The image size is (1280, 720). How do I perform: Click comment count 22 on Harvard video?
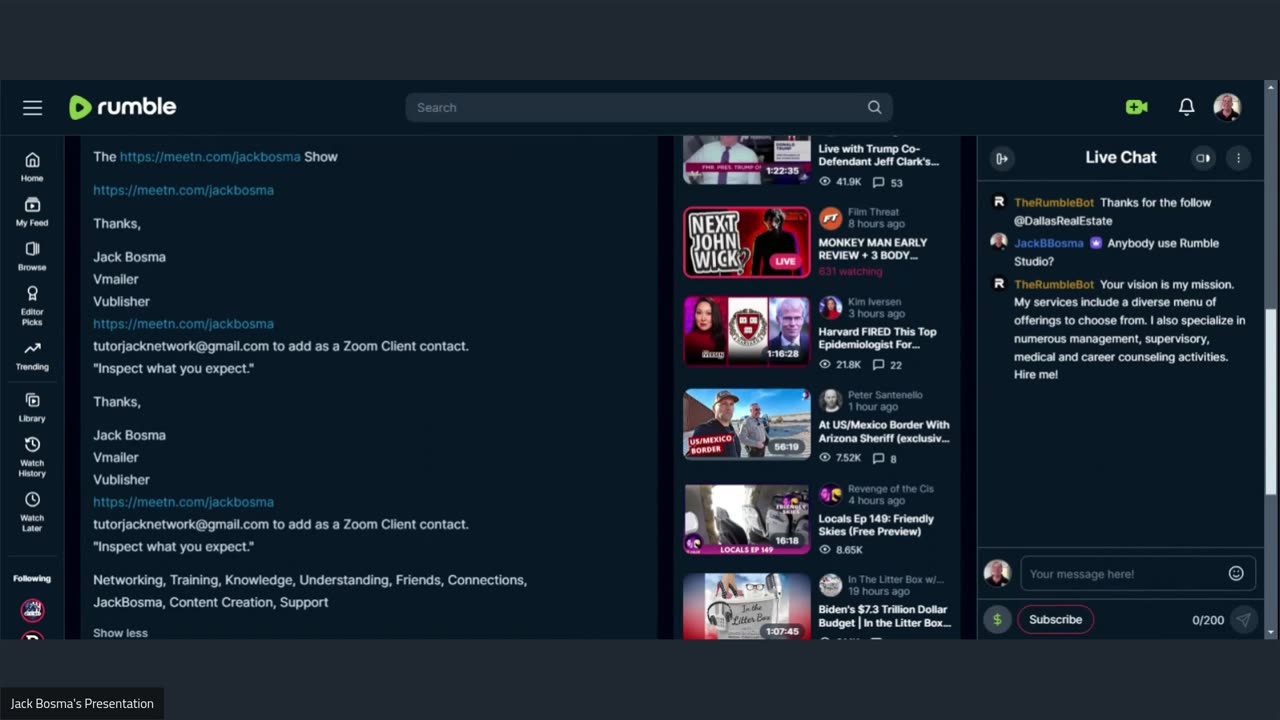point(888,365)
